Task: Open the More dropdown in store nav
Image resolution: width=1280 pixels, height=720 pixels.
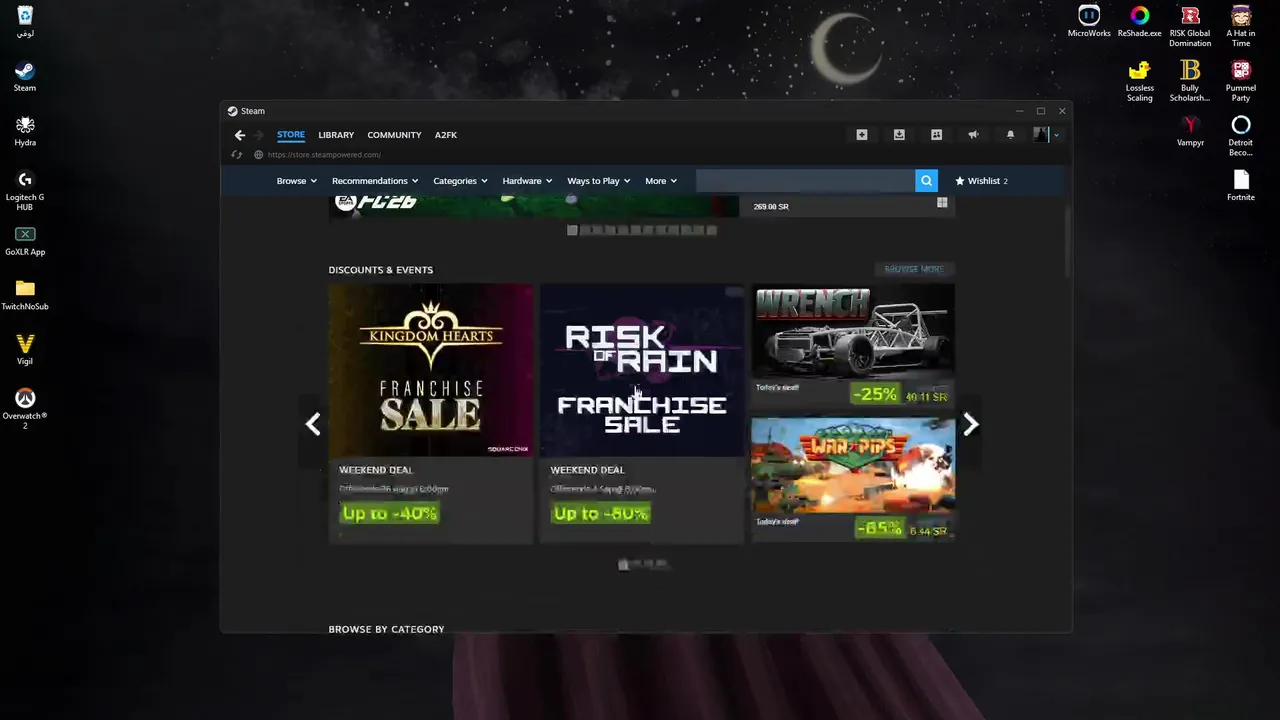Action: [661, 181]
